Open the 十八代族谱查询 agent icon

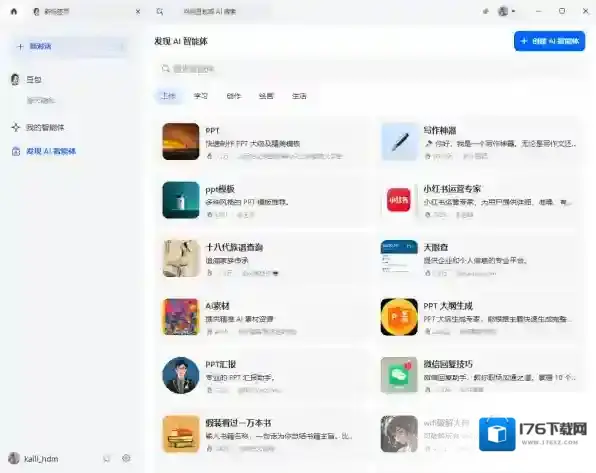click(181, 259)
